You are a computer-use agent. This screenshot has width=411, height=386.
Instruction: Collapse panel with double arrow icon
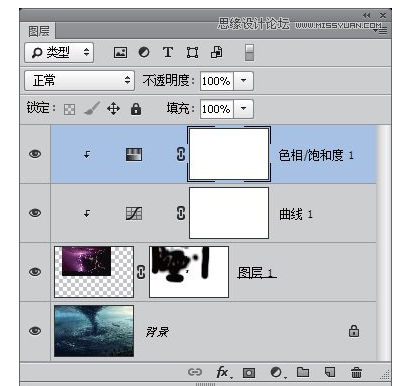pyautogui.click(x=367, y=15)
